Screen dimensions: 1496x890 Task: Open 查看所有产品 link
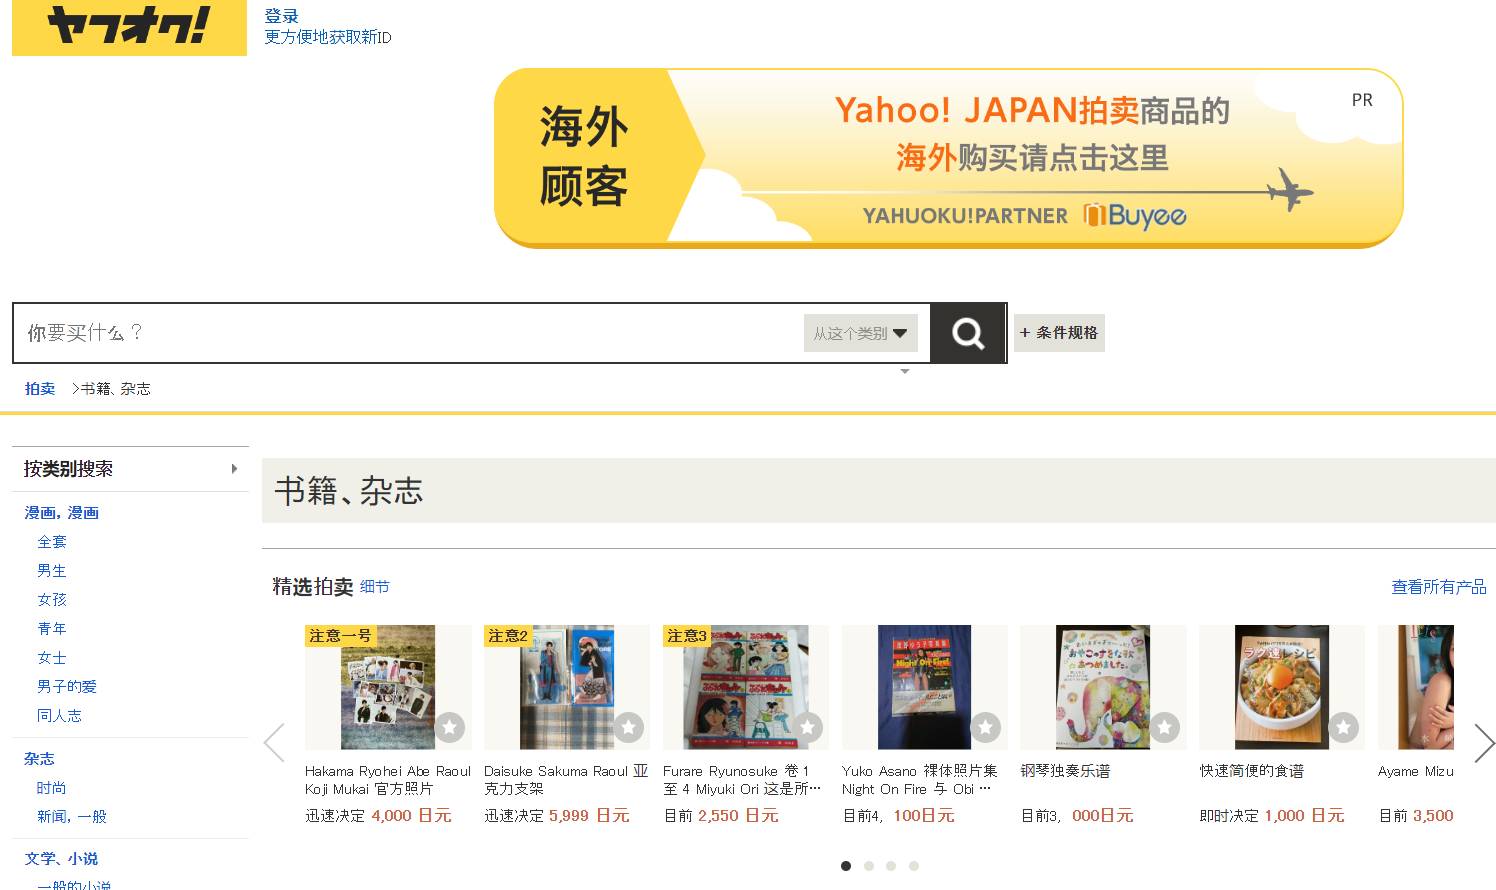click(1439, 587)
